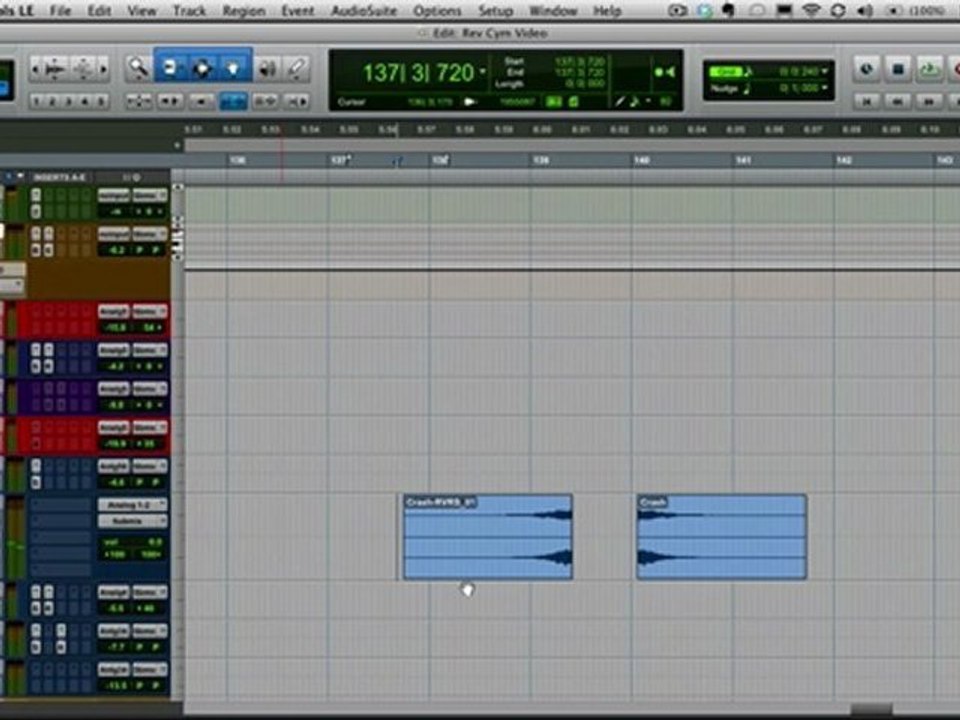Viewport: 960px width, 720px height.
Task: Click bar 140 on the Bars|Beats ruler
Action: coord(642,160)
